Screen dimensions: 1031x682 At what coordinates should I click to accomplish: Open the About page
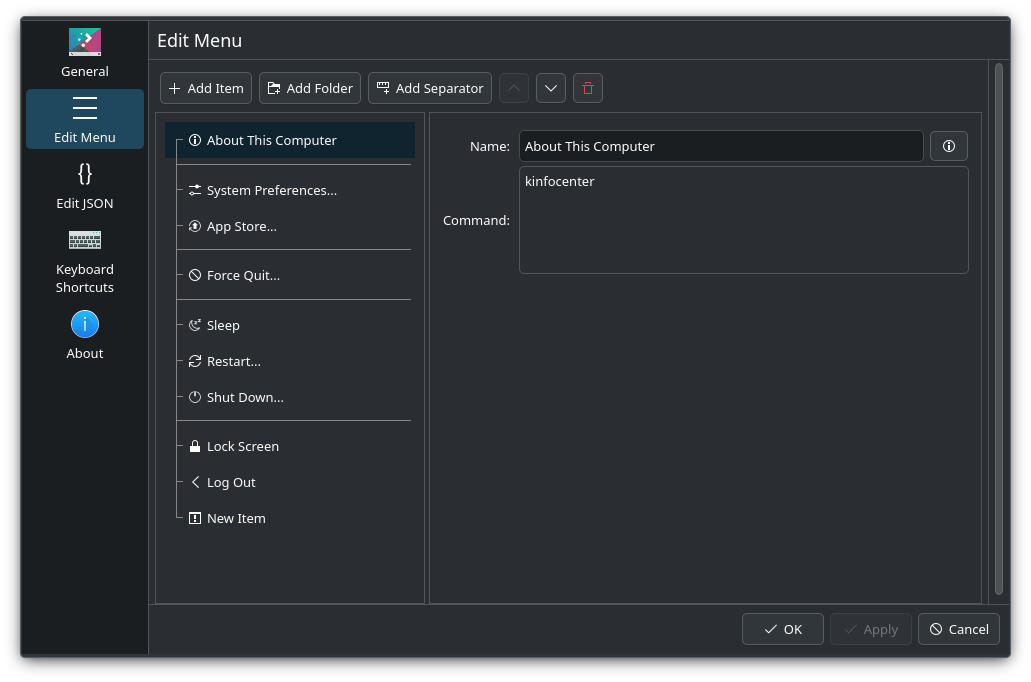tap(85, 335)
